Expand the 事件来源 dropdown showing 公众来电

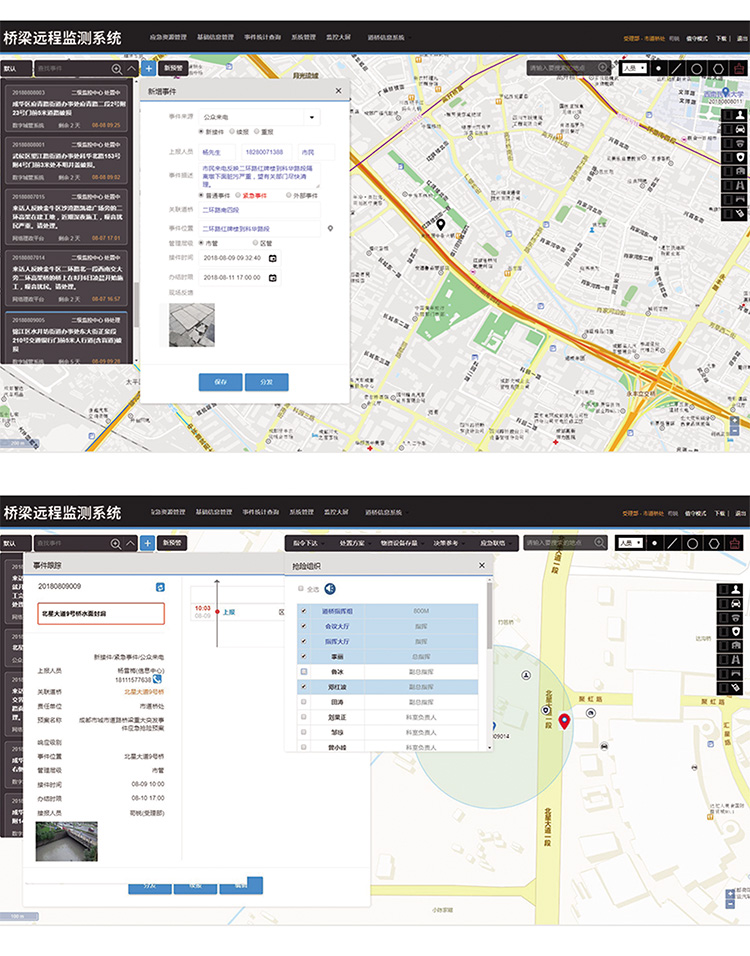(310, 117)
